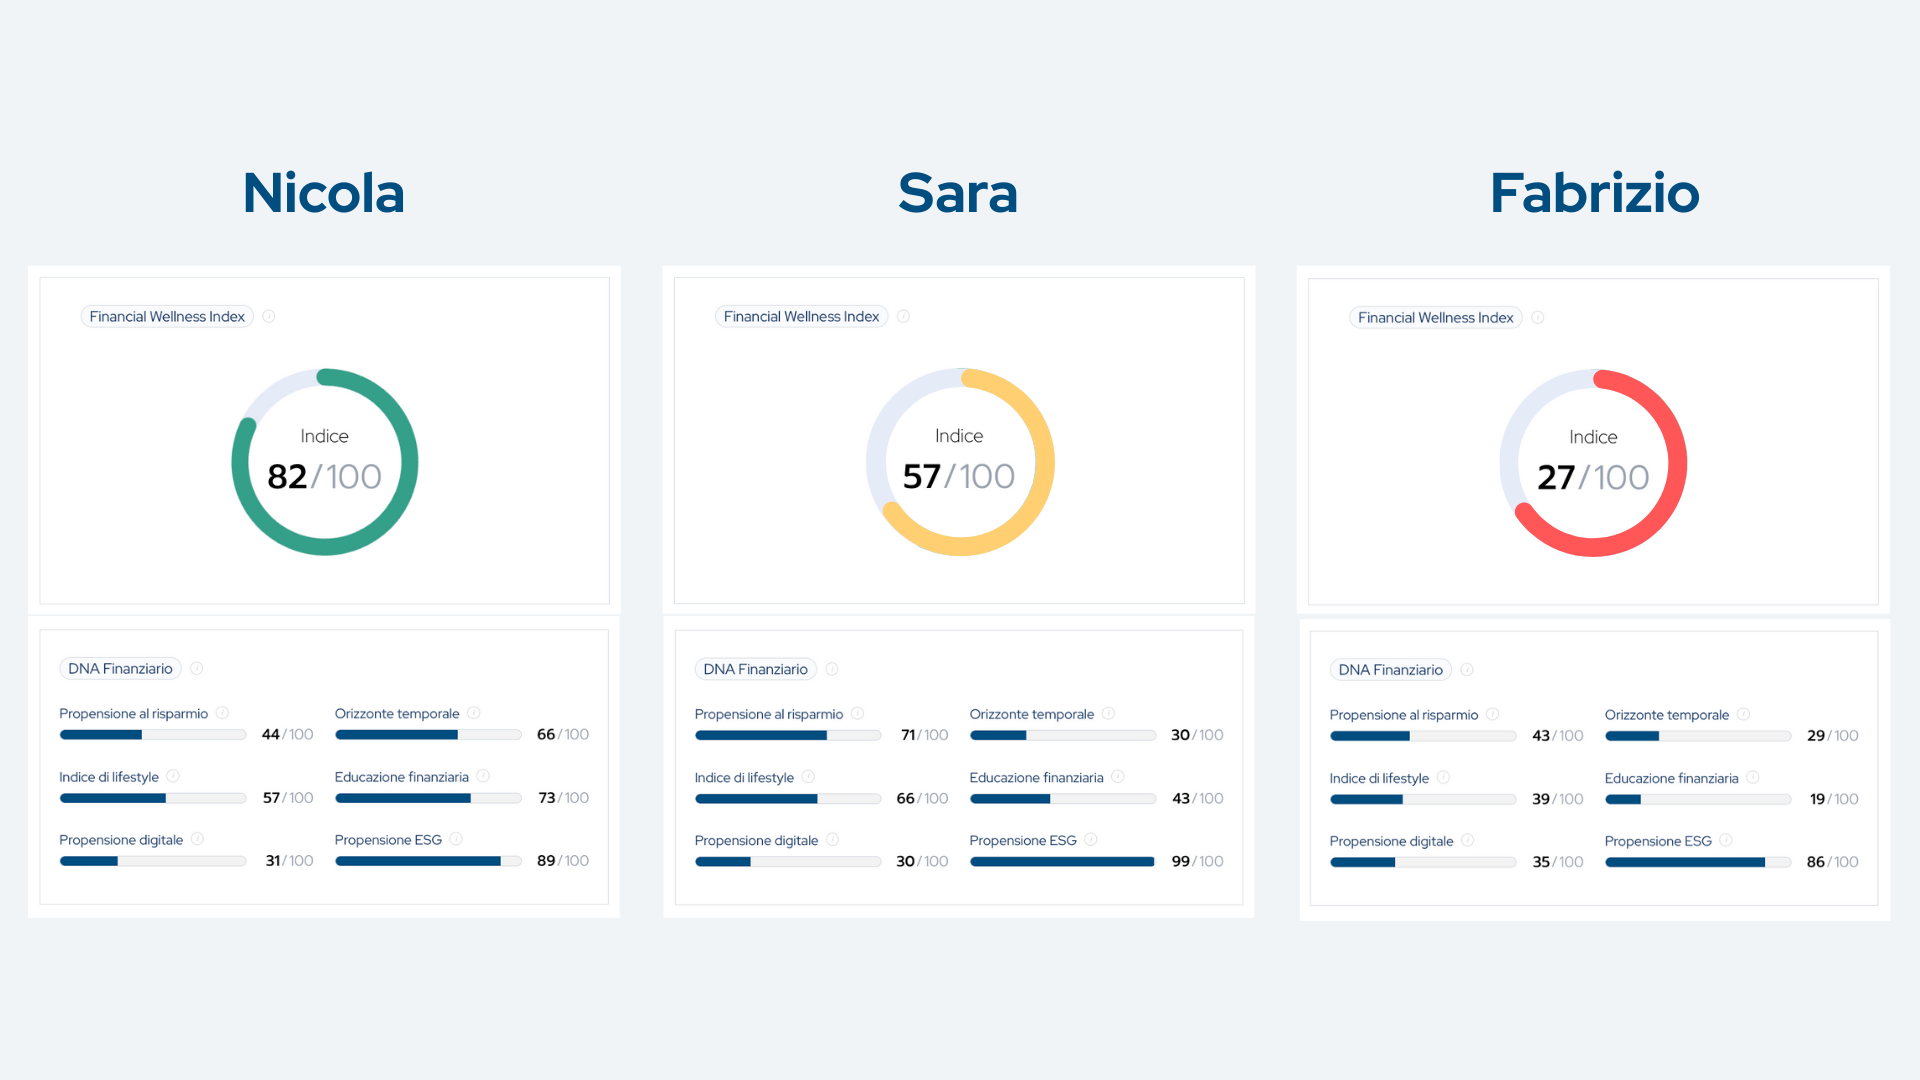Click info icon next to Fabrizio's DNA Finanziario
This screenshot has width=1920, height=1080.
[1467, 670]
